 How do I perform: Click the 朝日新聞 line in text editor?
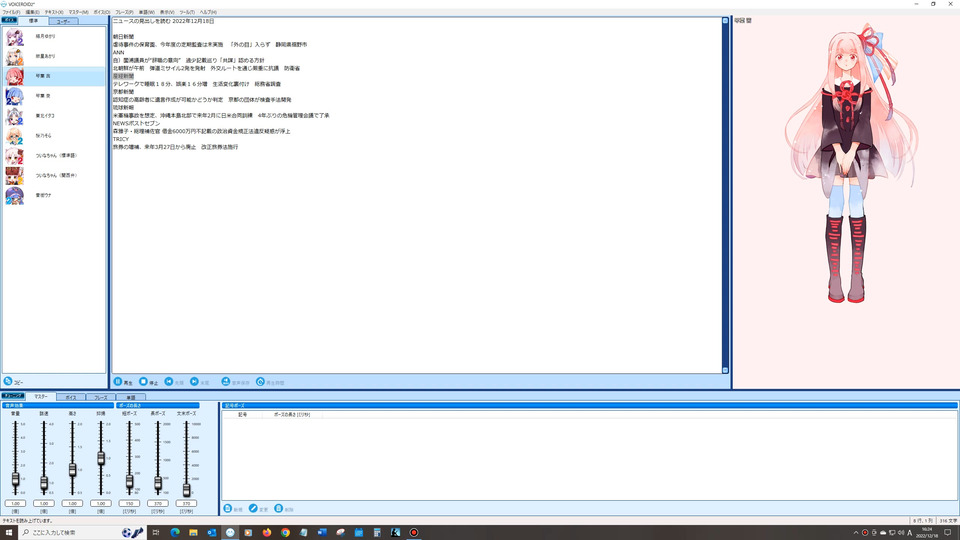[x=124, y=37]
